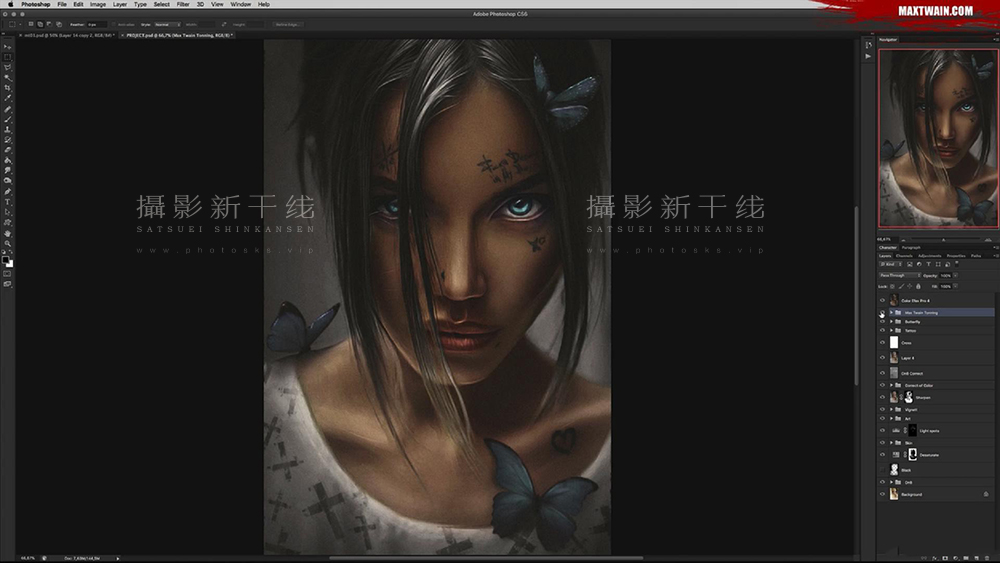The height and width of the screenshot is (563, 1000).
Task: Select the Rectangular Marquee tool
Action: pos(8,57)
